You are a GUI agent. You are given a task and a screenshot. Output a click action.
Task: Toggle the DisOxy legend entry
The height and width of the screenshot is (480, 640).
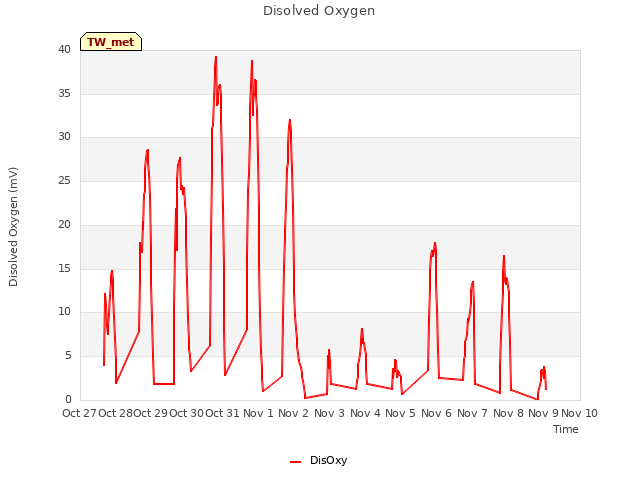pyautogui.click(x=318, y=460)
